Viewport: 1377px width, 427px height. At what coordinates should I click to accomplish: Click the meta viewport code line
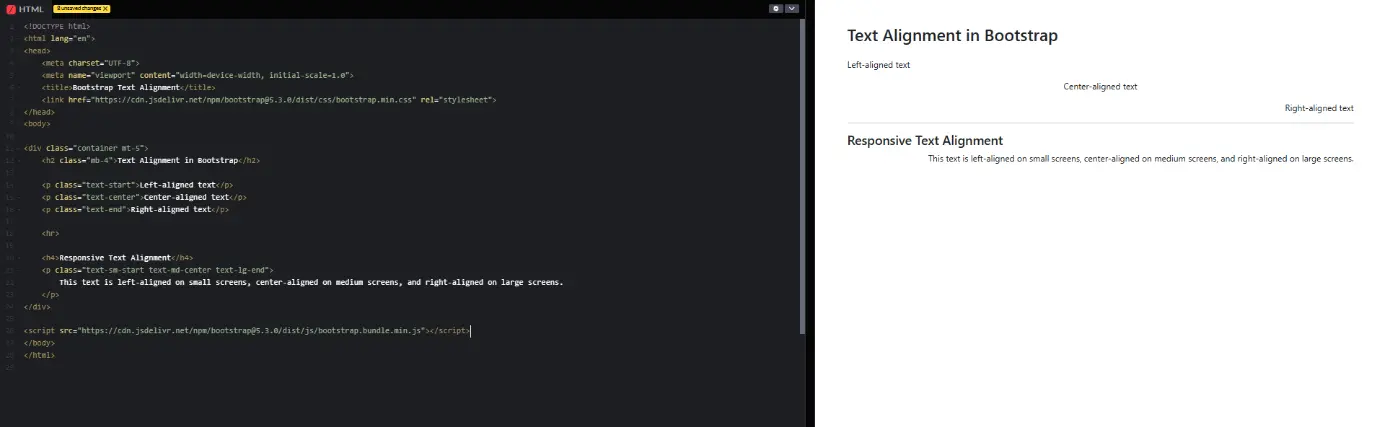click(197, 75)
